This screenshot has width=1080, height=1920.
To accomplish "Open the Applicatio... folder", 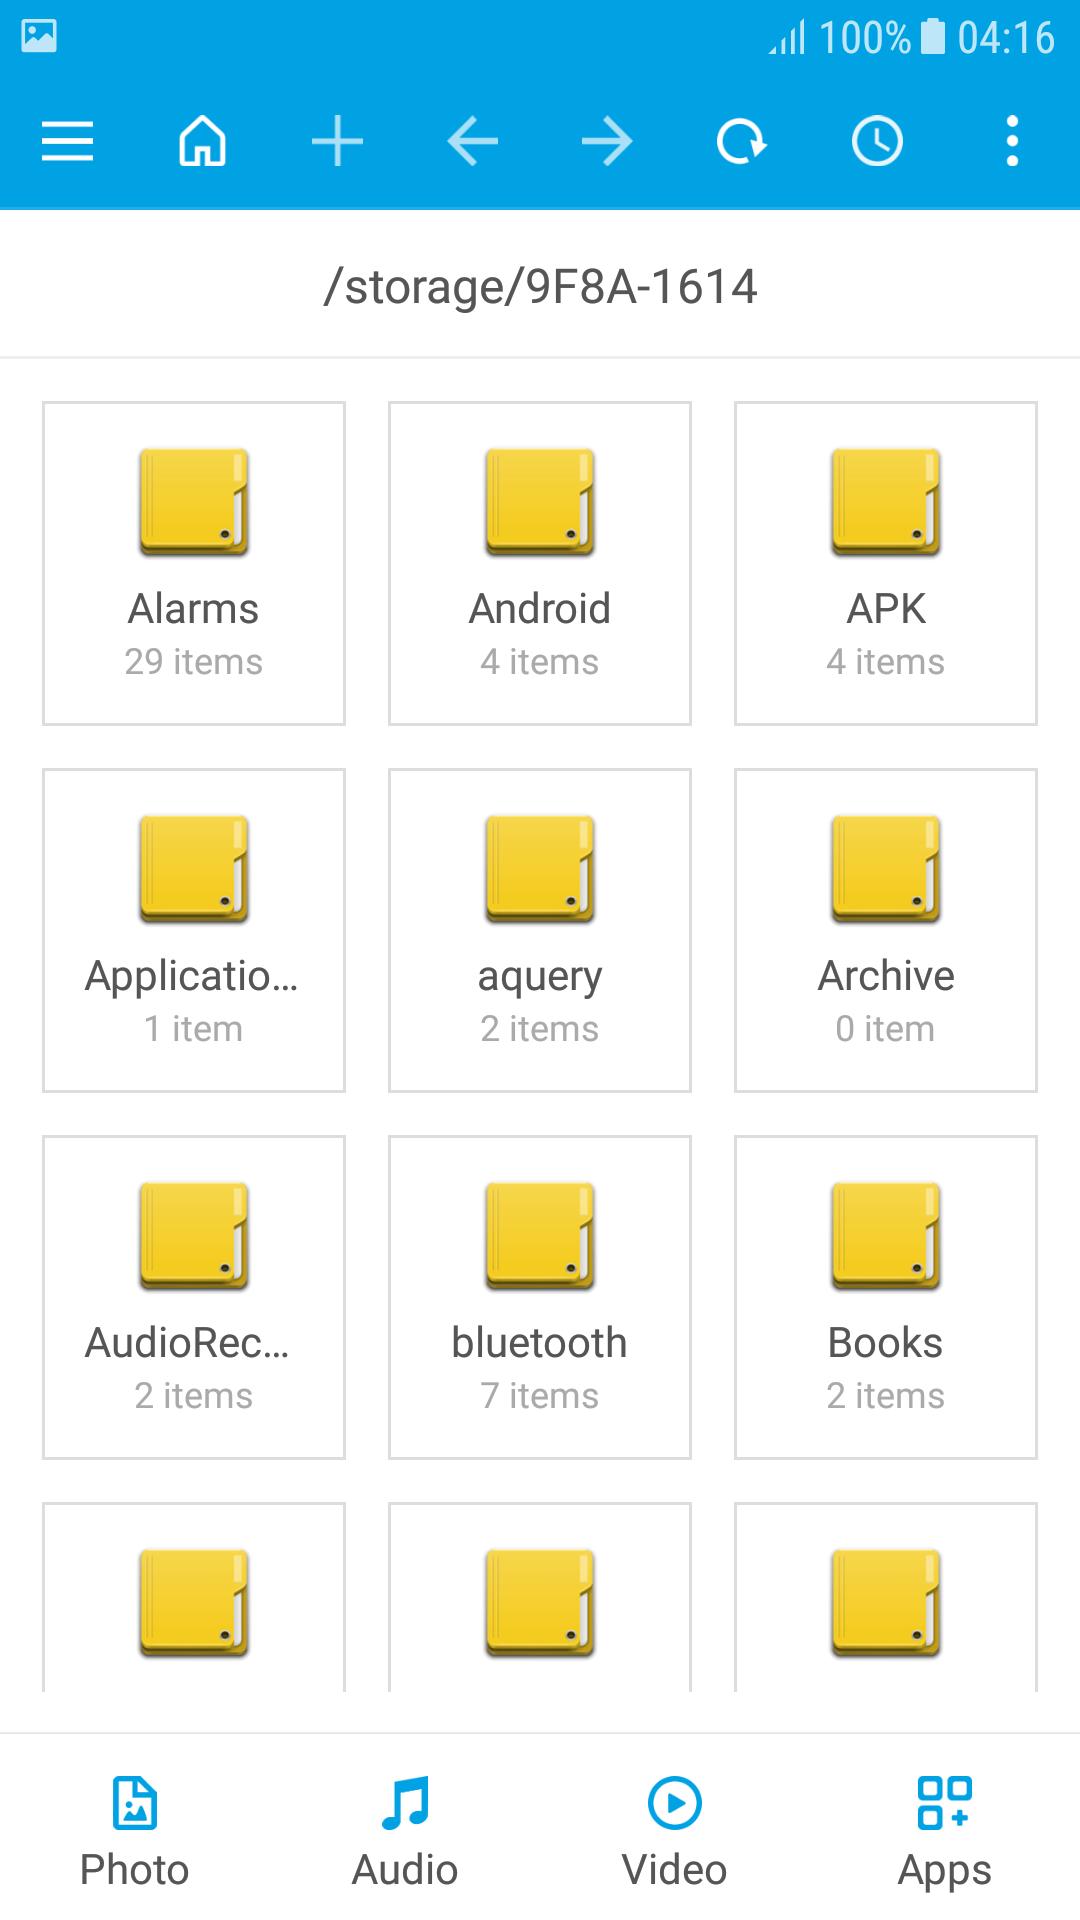I will (x=194, y=930).
